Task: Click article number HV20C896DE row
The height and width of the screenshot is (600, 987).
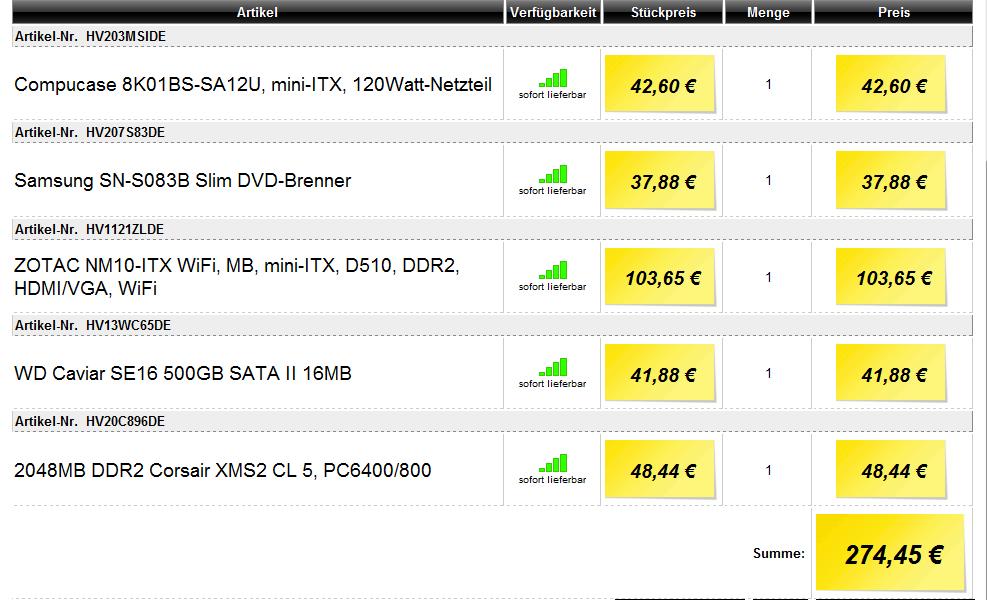Action: pyautogui.click(x=492, y=421)
